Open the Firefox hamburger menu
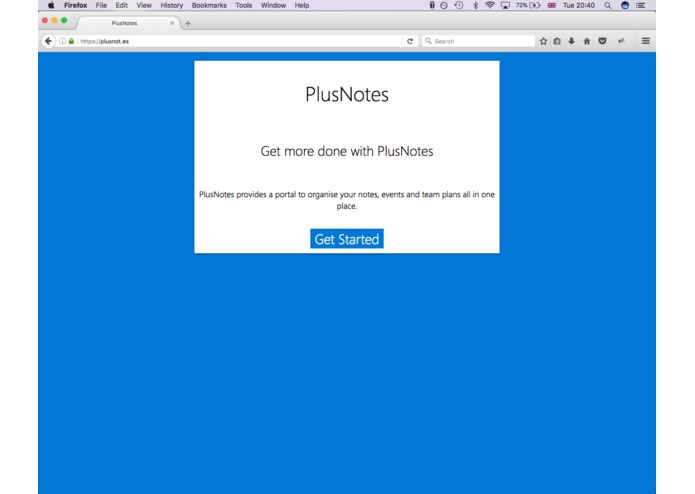This screenshot has height=494, width=695. pos(646,41)
